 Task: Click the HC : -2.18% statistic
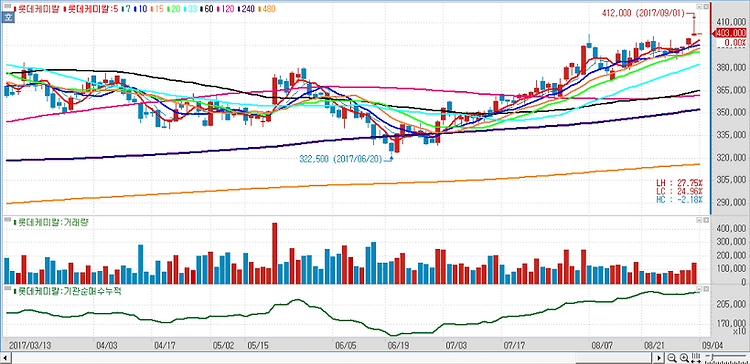coord(679,198)
